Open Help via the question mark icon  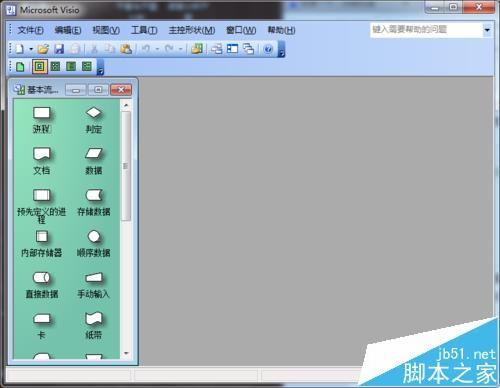(x=268, y=49)
